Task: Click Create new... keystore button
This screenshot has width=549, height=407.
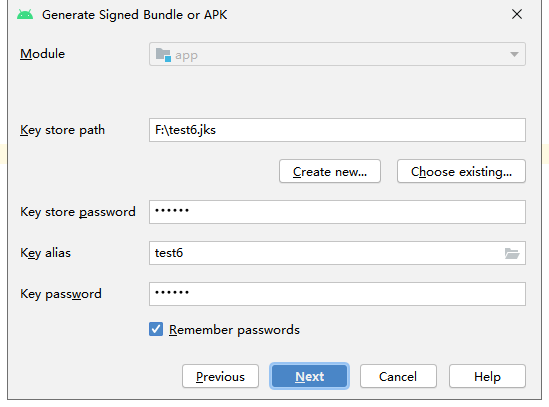Action: (330, 171)
